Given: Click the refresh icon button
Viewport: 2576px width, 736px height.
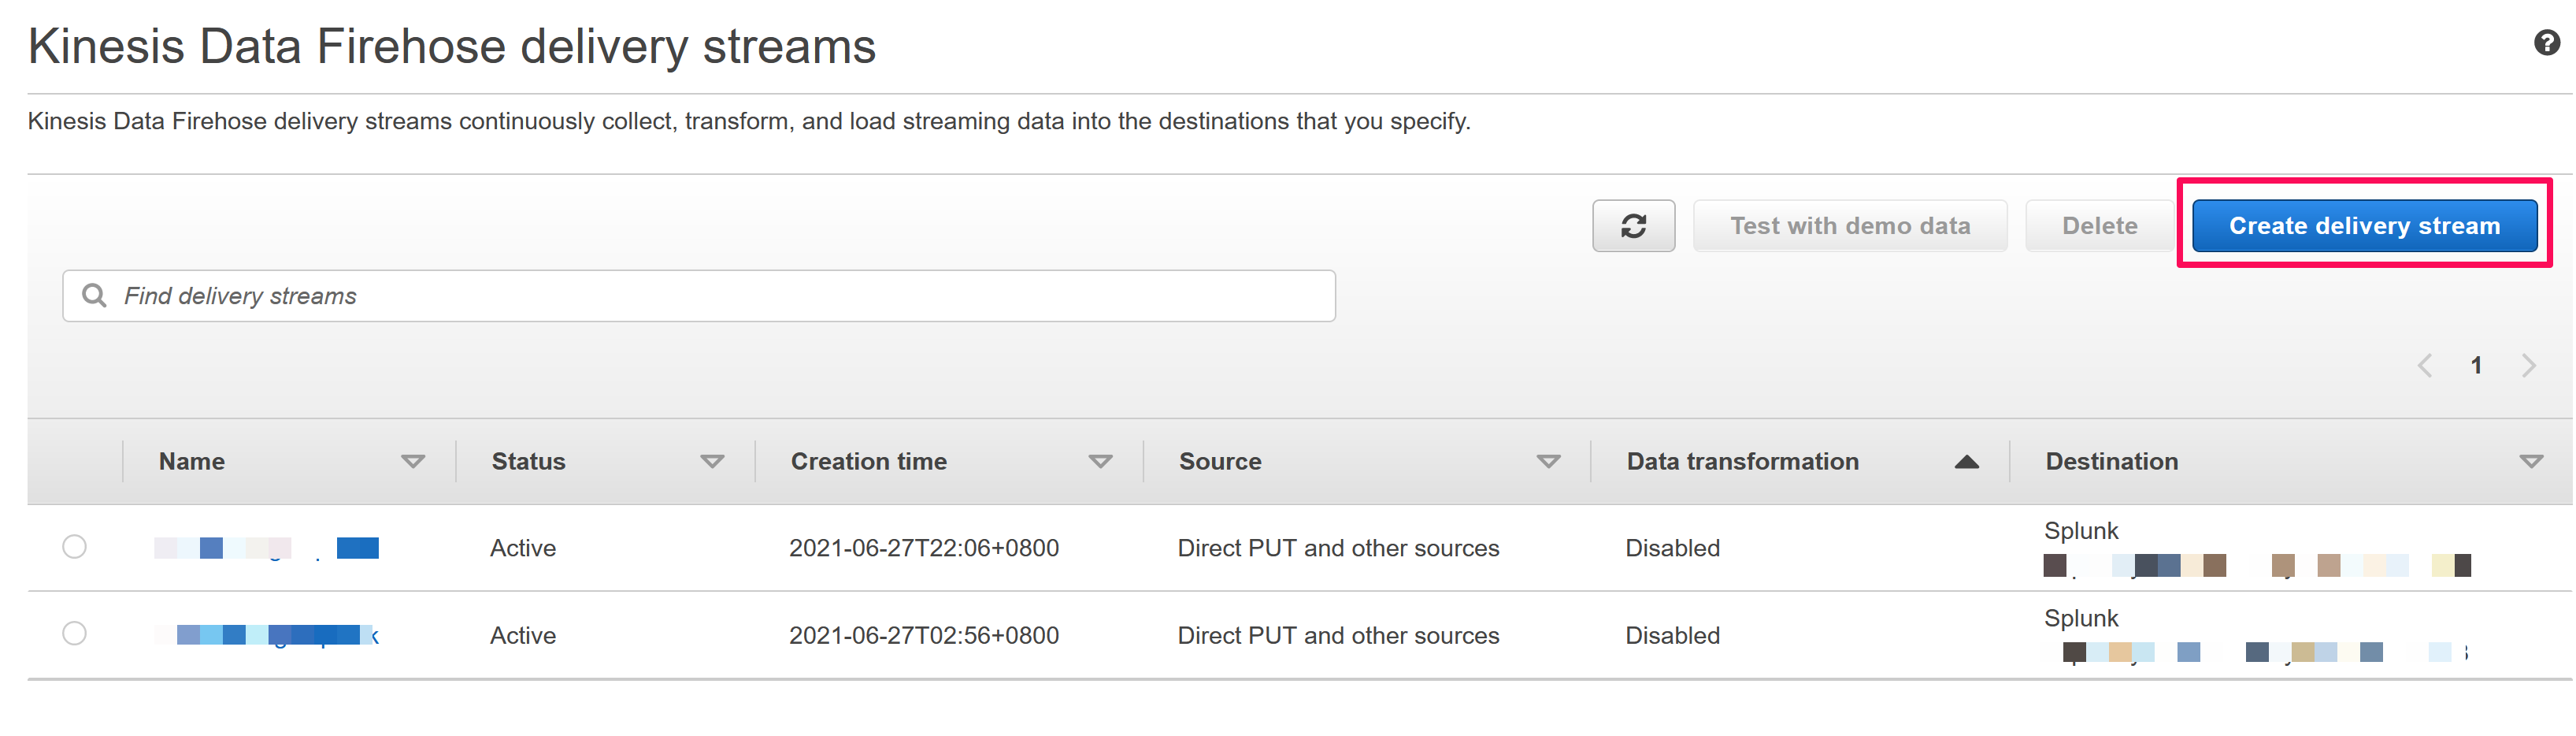Looking at the screenshot, I should (1633, 226).
